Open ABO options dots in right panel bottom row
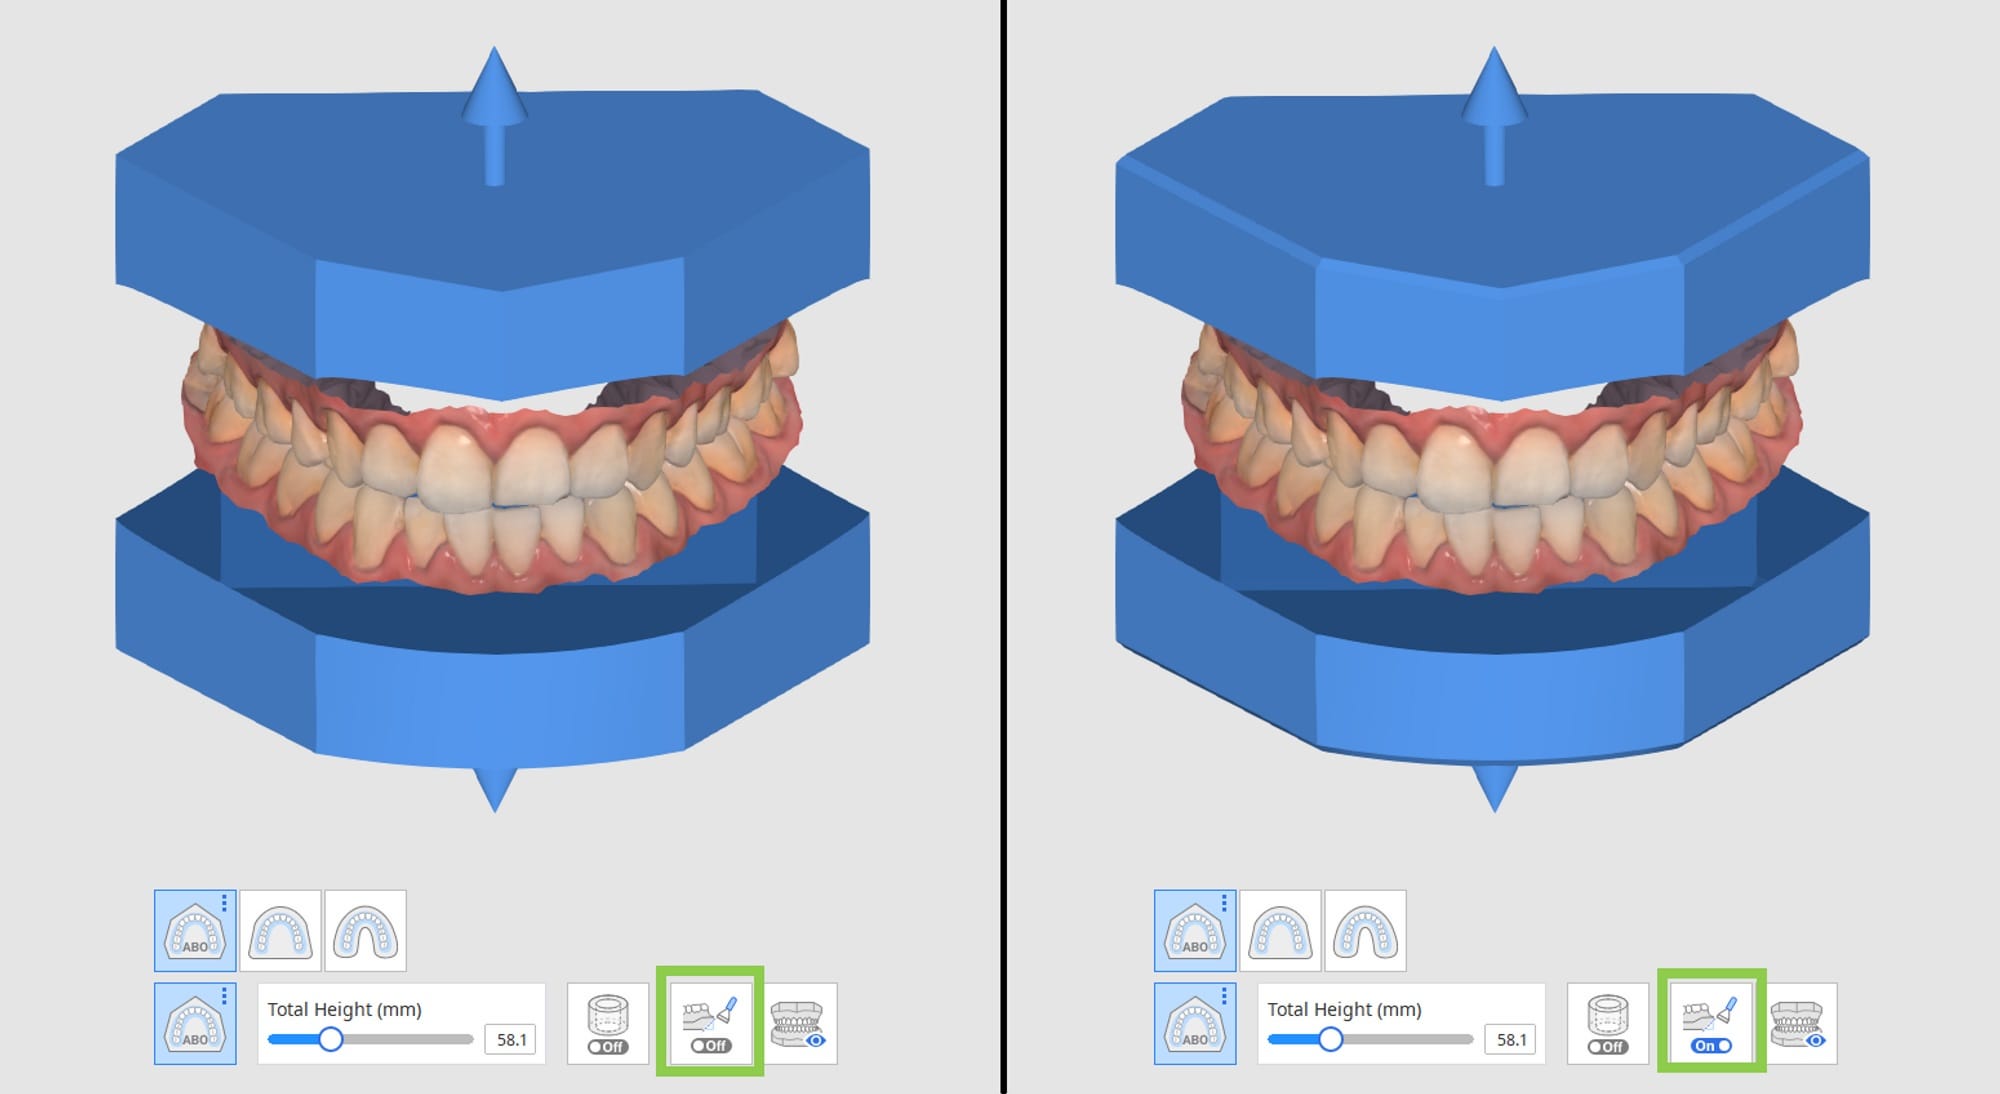 1224,996
